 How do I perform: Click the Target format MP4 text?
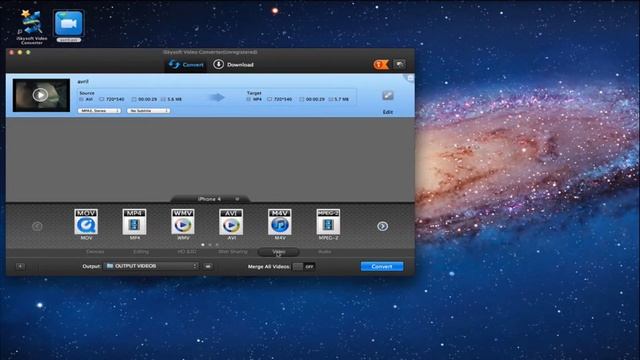(257, 99)
